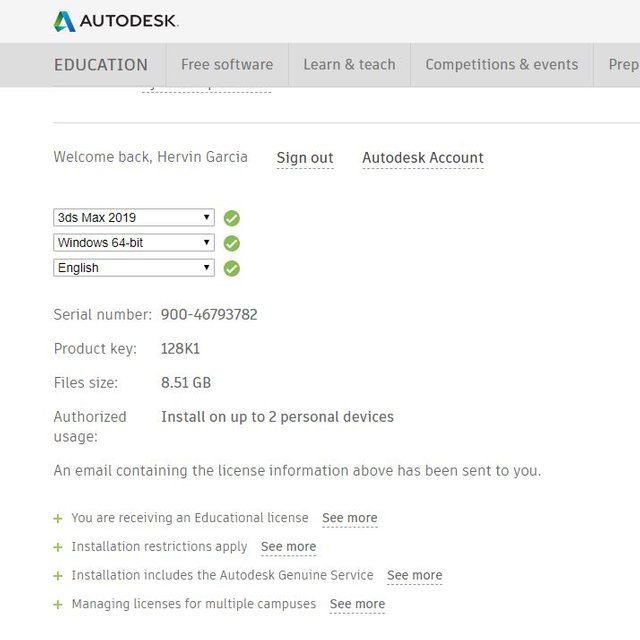Click the serial number 900-46793782
Image resolution: width=640 pixels, height=640 pixels.
pos(209,314)
